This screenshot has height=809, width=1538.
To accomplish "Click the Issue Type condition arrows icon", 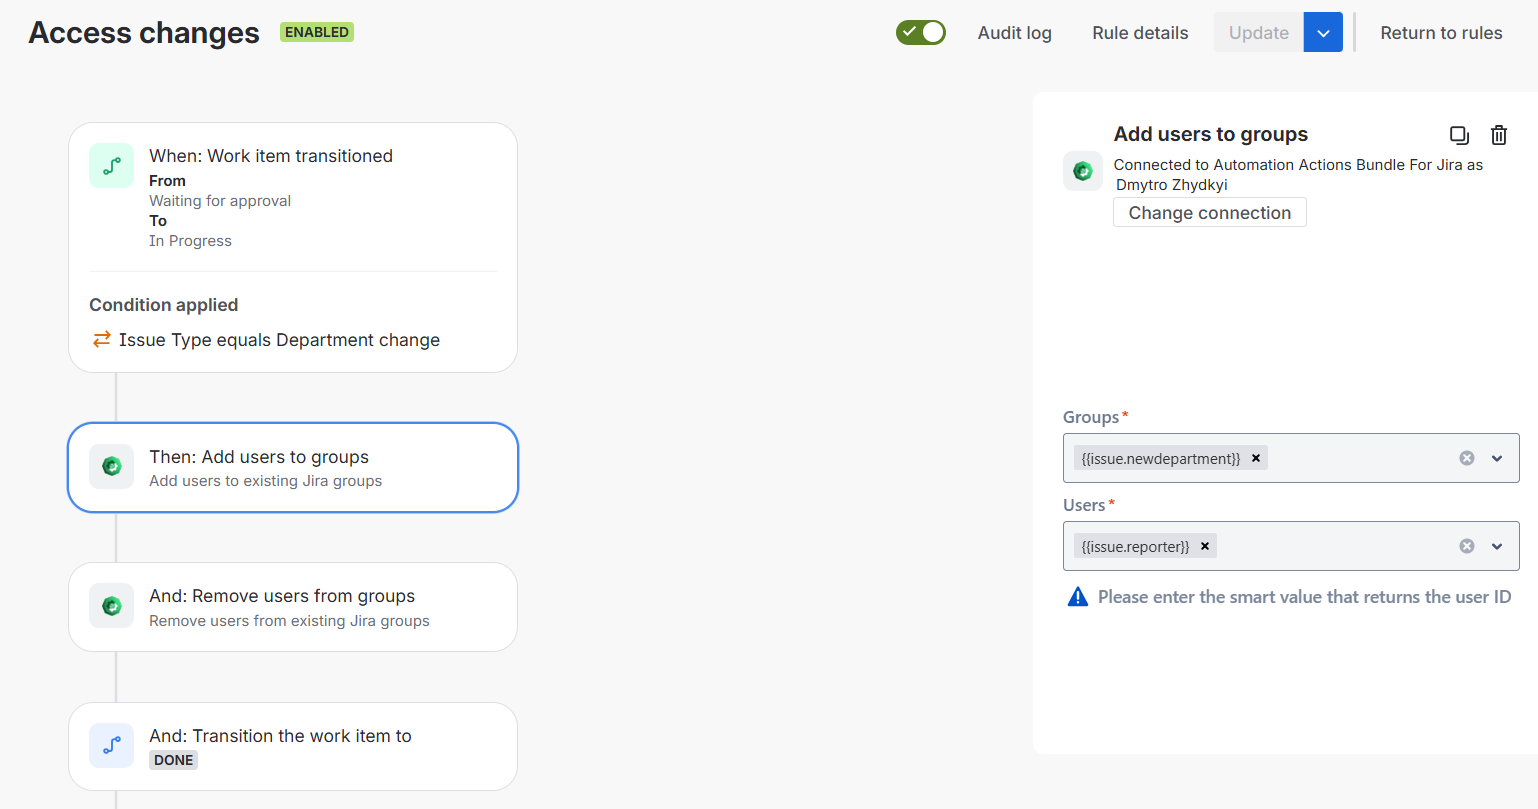I will pyautogui.click(x=100, y=339).
